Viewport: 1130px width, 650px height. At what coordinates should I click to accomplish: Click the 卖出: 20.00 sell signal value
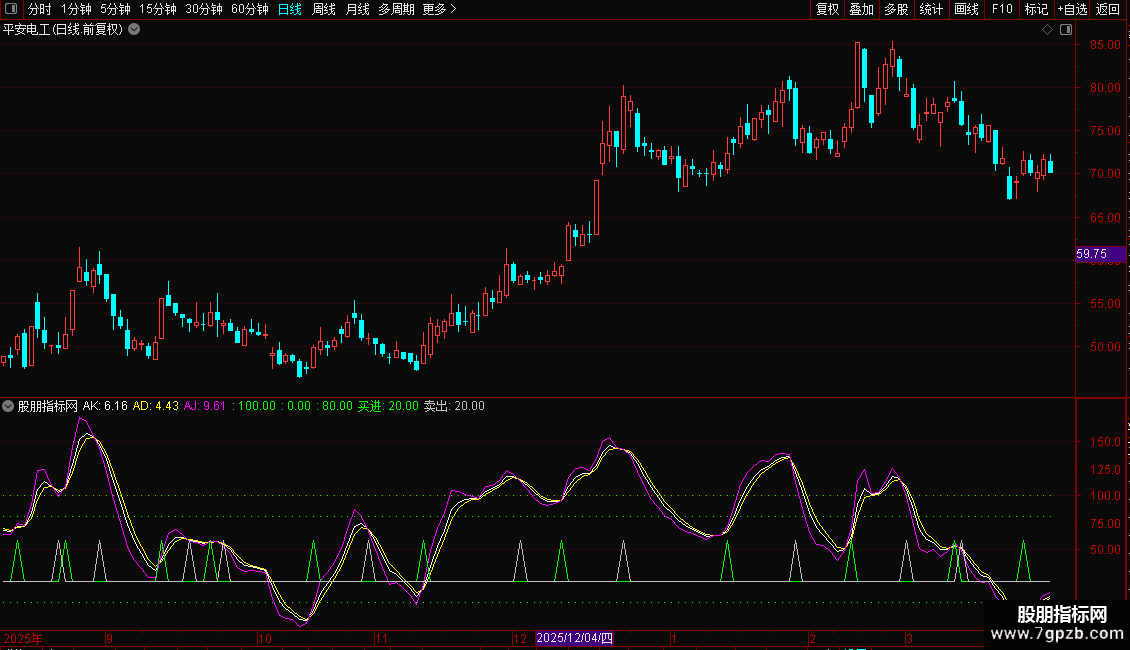(454, 406)
